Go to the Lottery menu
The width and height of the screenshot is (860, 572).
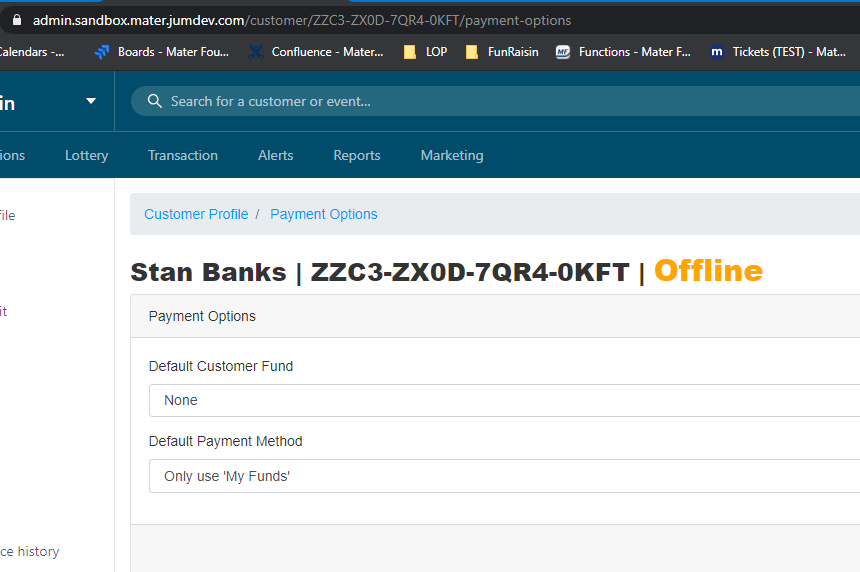click(86, 155)
